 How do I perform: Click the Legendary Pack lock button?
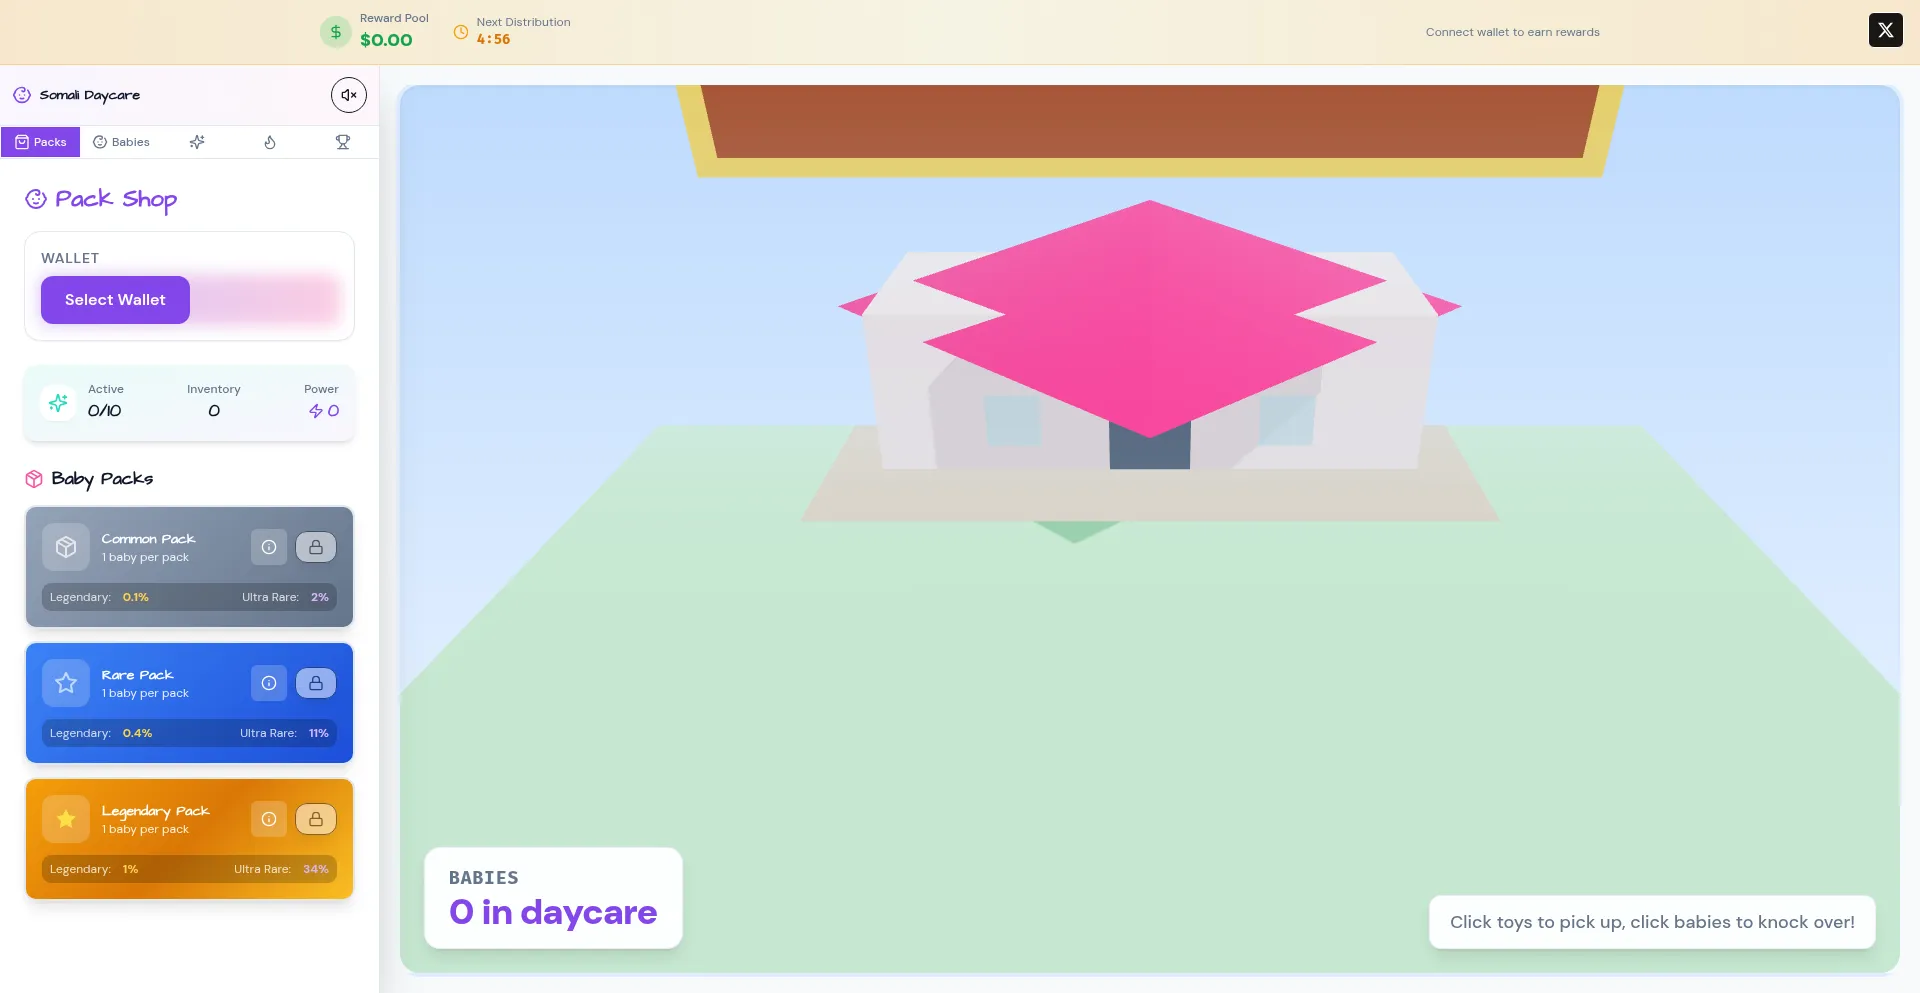pyautogui.click(x=316, y=819)
